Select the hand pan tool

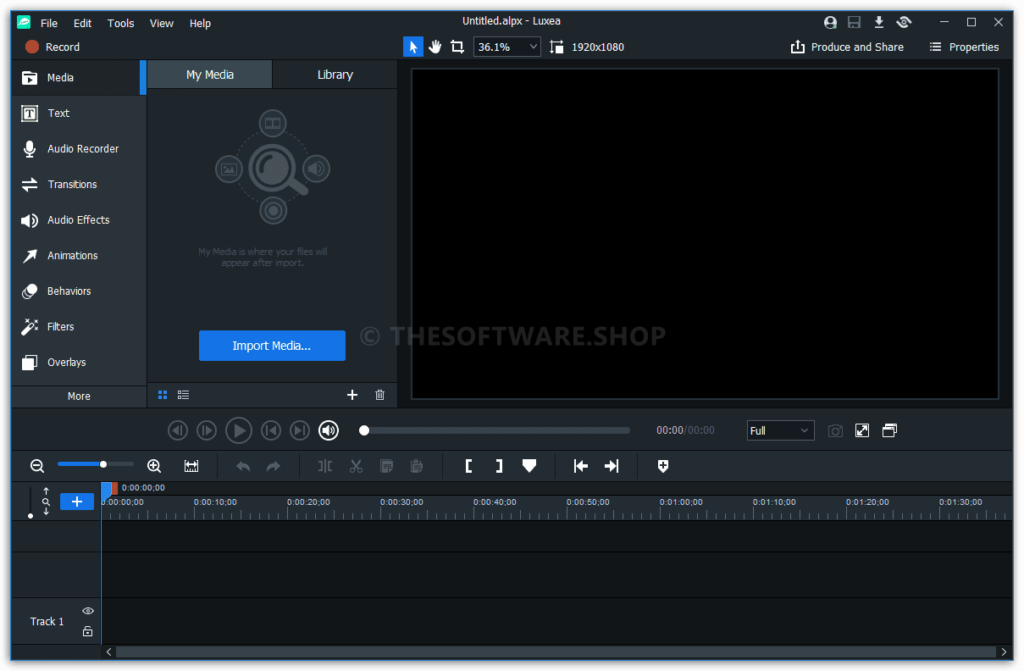[x=435, y=47]
